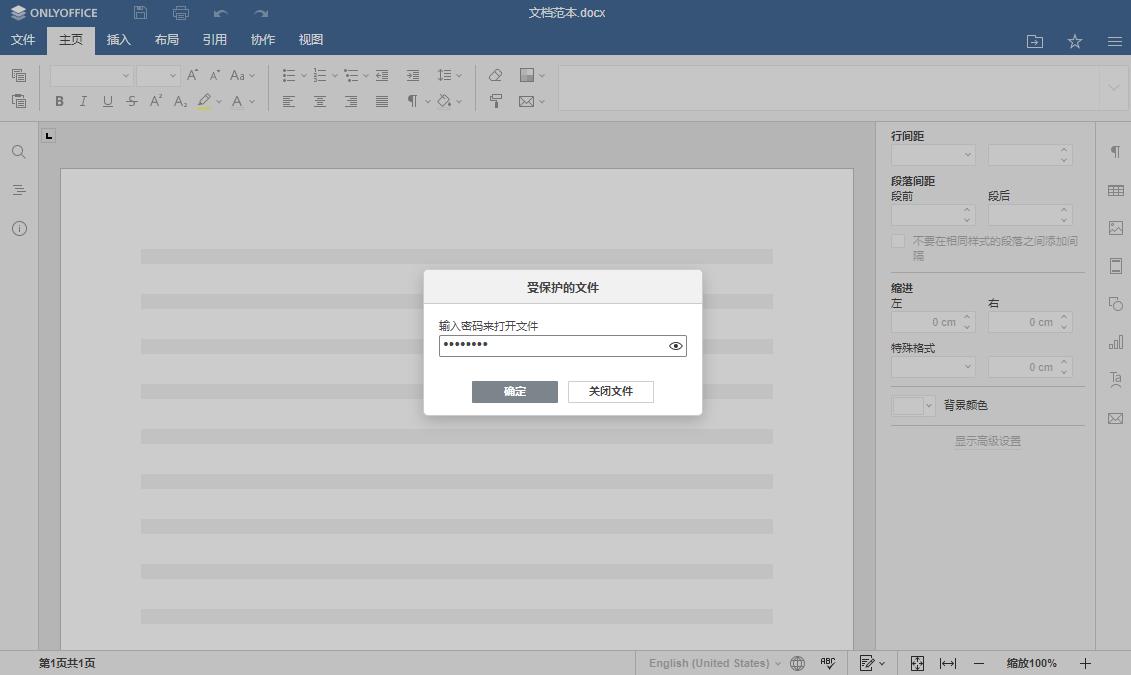Open the document language dropdown
This screenshot has width=1131, height=675.
pos(714,663)
